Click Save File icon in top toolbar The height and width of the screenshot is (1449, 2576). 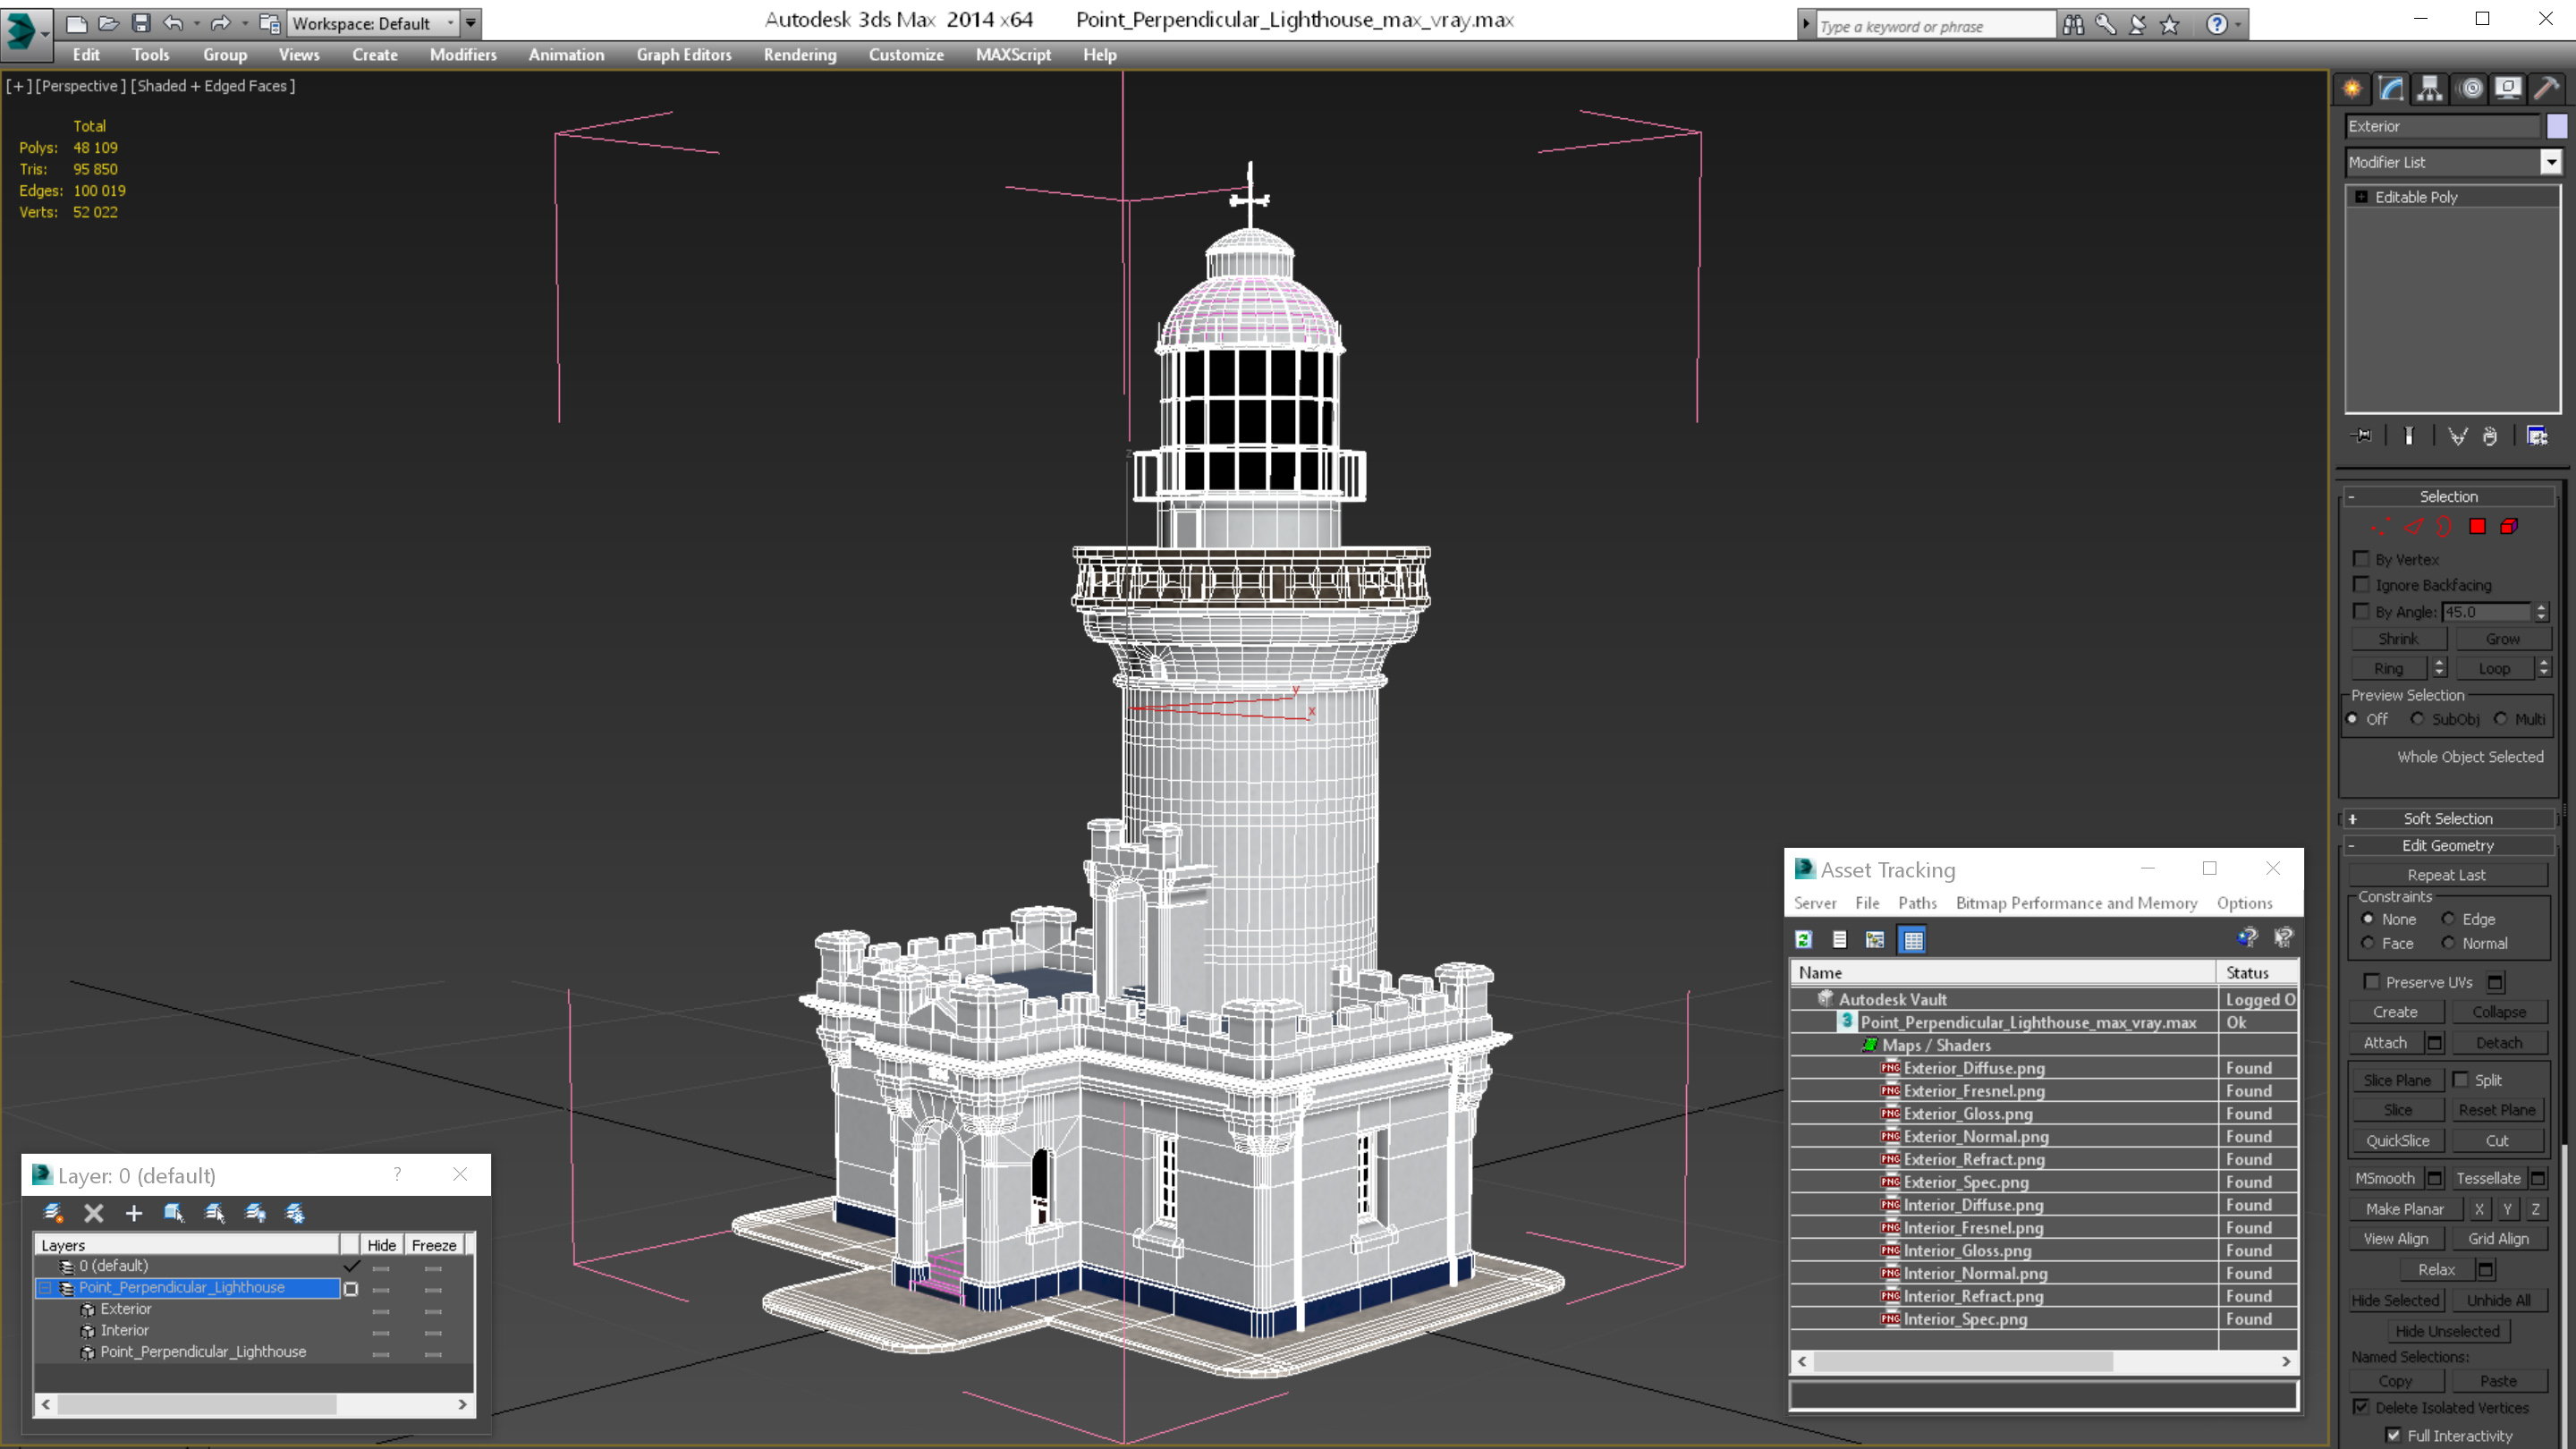click(141, 23)
